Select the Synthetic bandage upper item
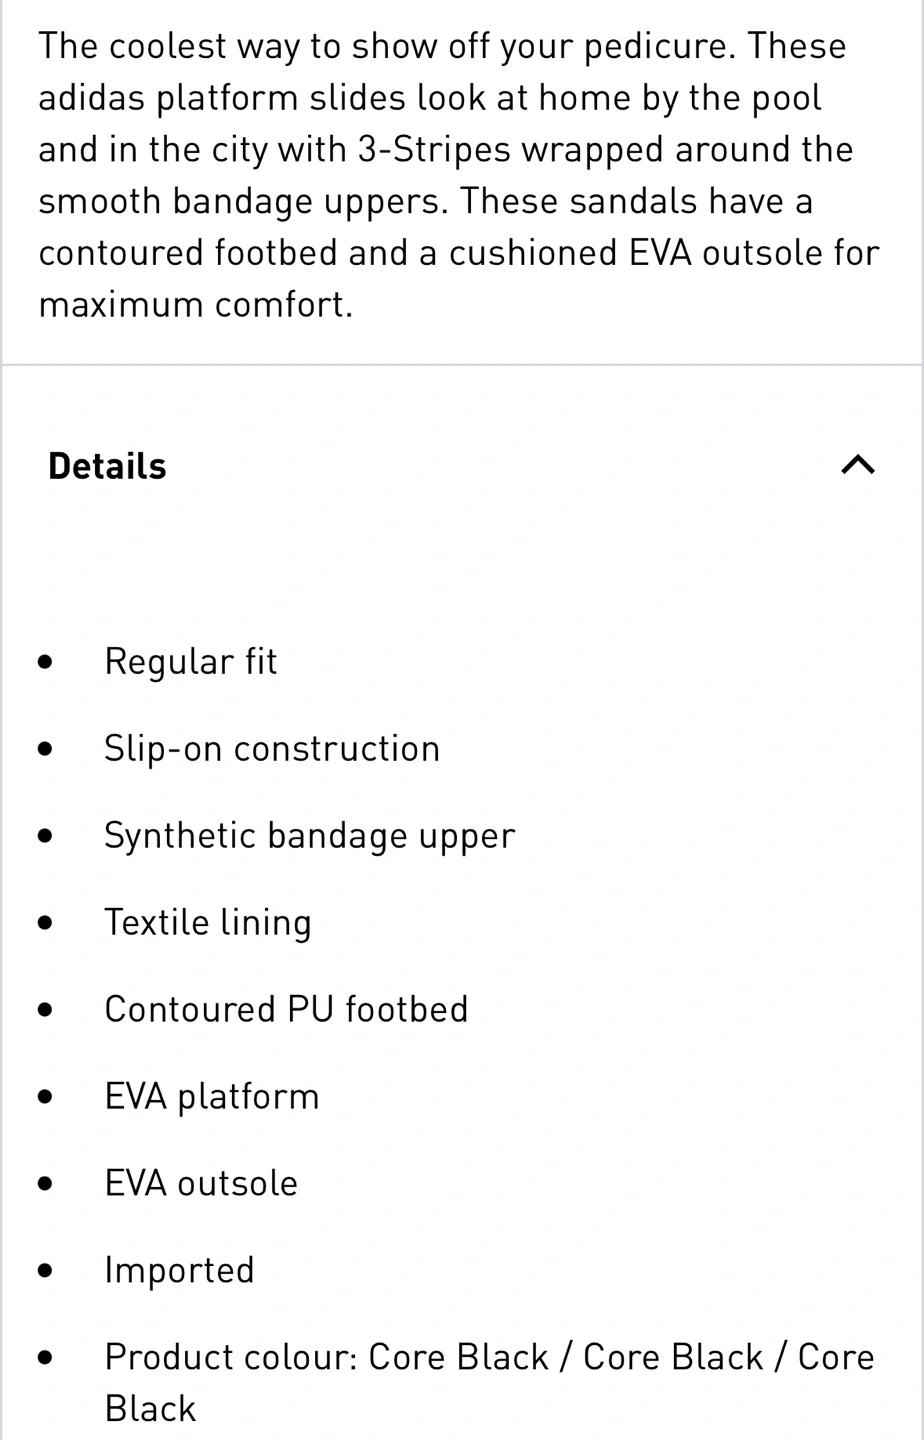The height and width of the screenshot is (1440, 924). [309, 835]
